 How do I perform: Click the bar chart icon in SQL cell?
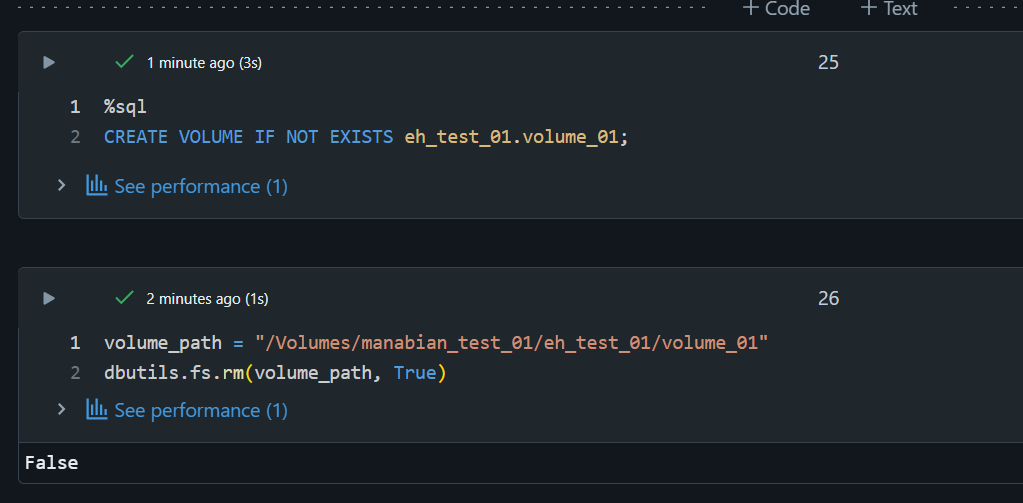(97, 185)
